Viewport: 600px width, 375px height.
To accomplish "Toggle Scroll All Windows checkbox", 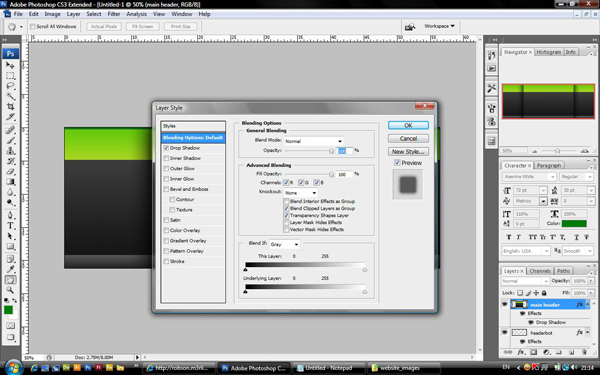I will (x=33, y=27).
